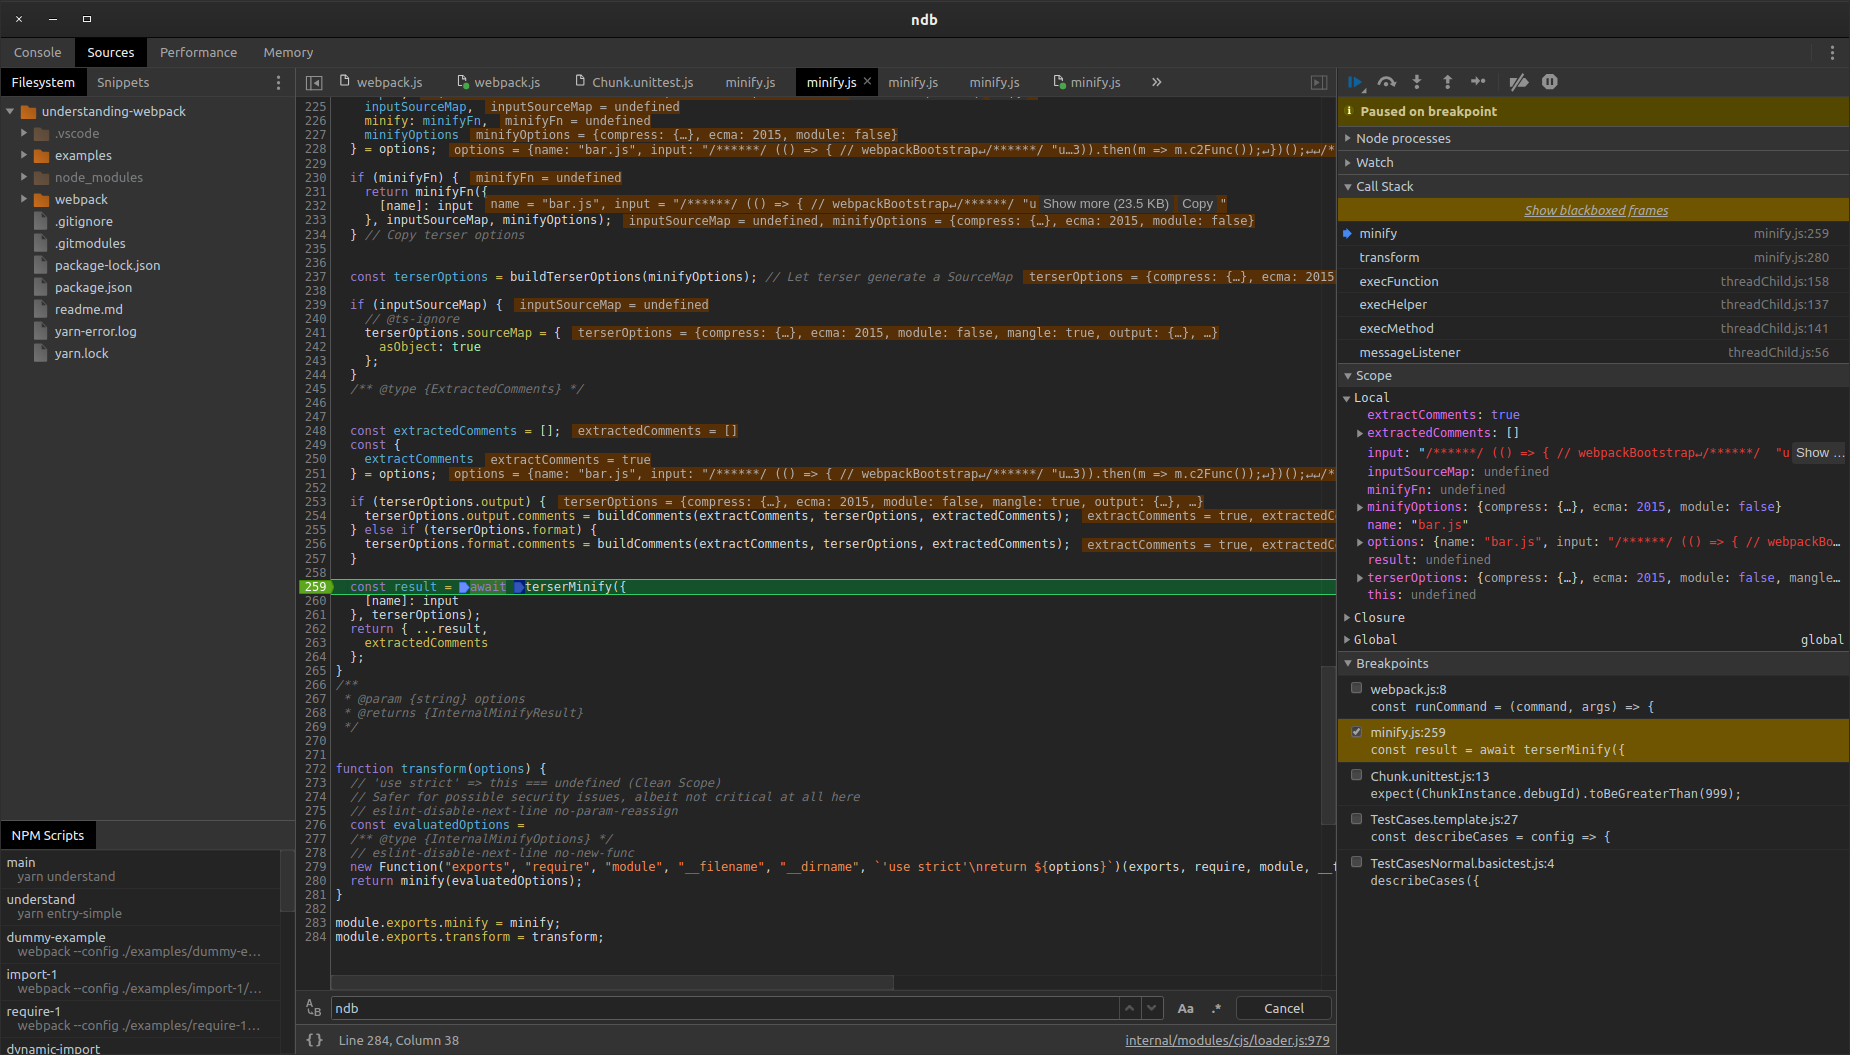Uncheck the minify.js:259 breakpoint

coord(1356,731)
